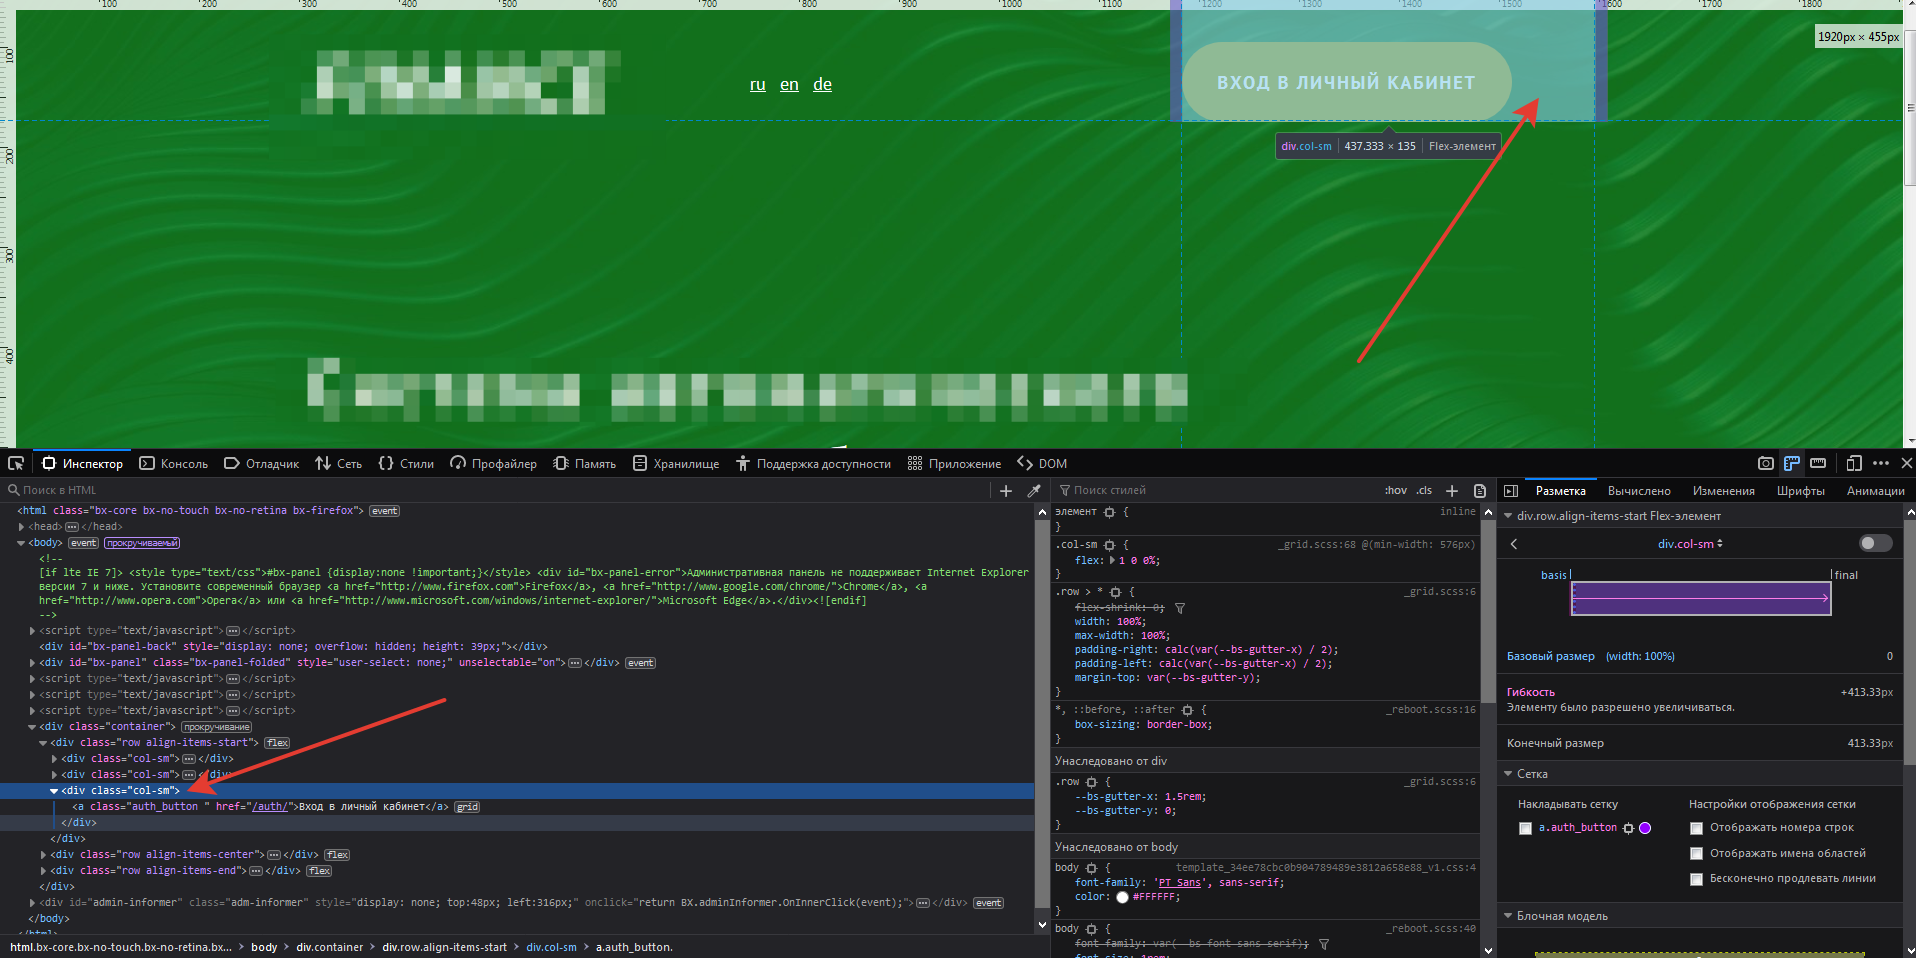This screenshot has height=958, width=1916.
Task: Click 'Вход в личный кабинет' button on page
Action: pyautogui.click(x=1346, y=82)
